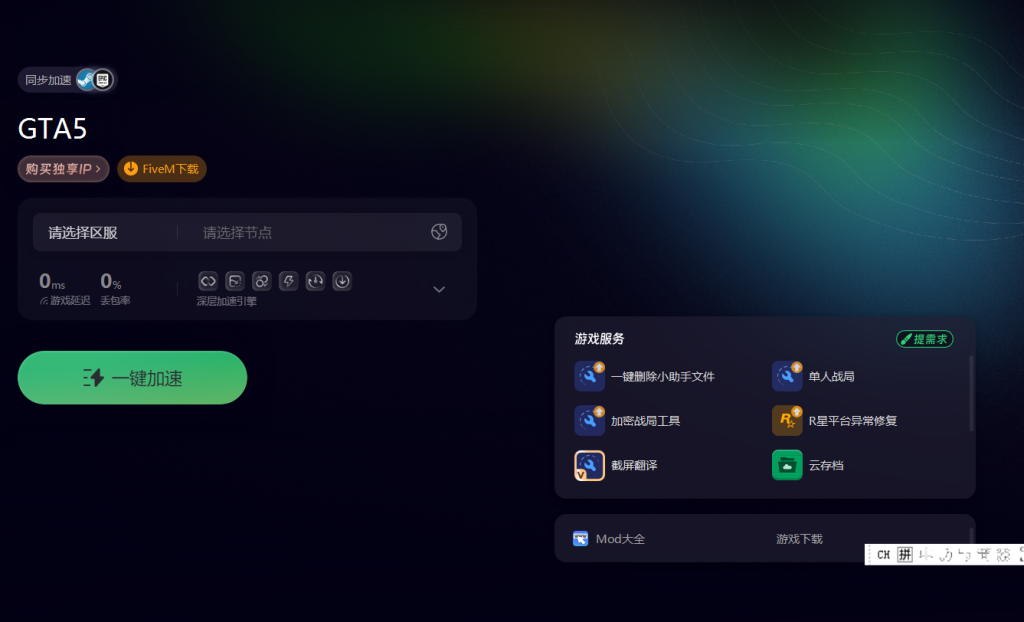Open 一键删除小助手文件 tool

645,376
